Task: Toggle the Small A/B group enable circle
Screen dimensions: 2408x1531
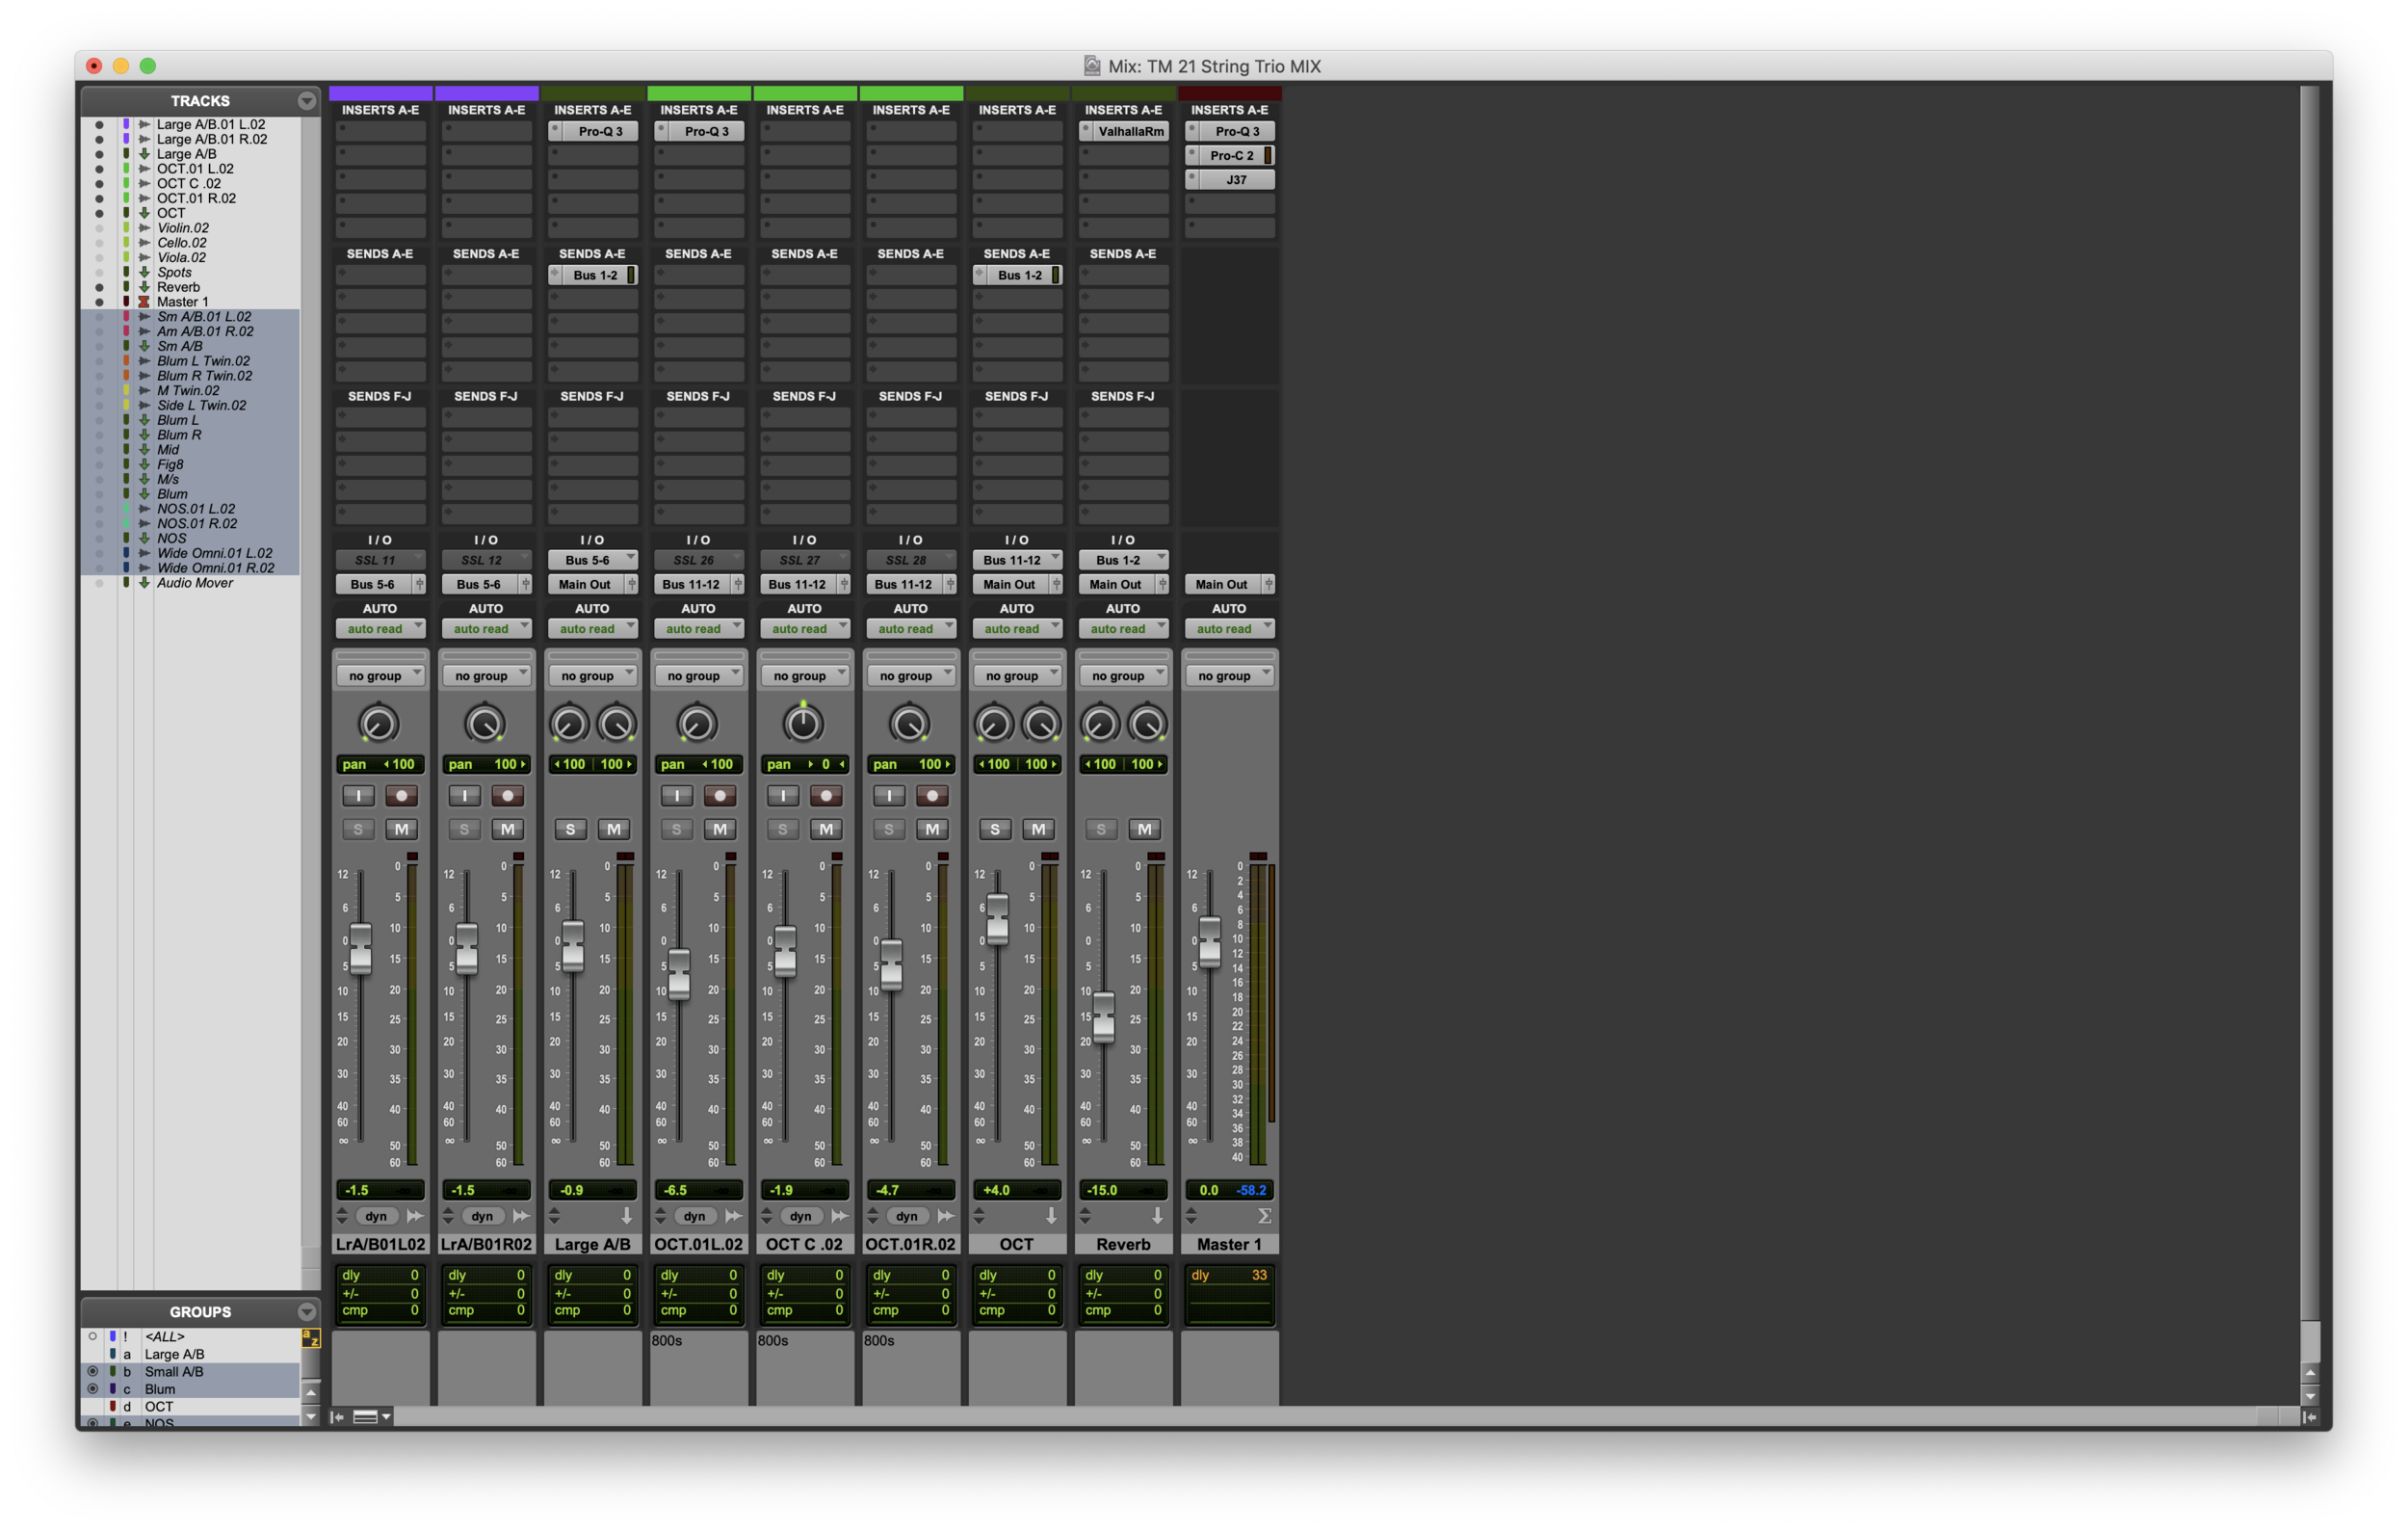Action: click(x=93, y=1372)
